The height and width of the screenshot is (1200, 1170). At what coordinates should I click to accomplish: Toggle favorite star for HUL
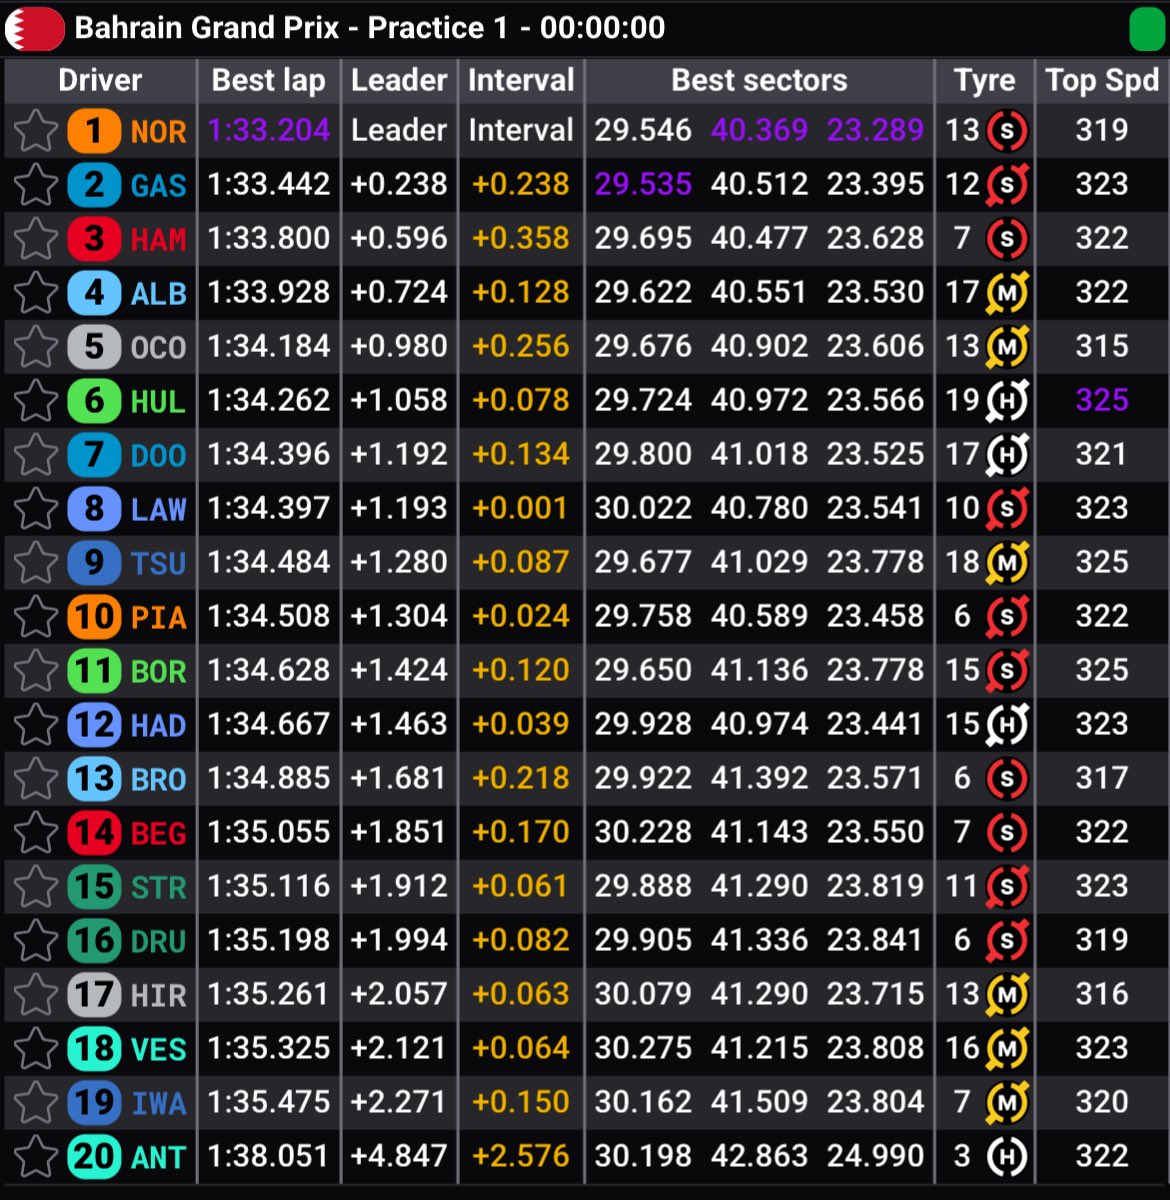(x=36, y=401)
